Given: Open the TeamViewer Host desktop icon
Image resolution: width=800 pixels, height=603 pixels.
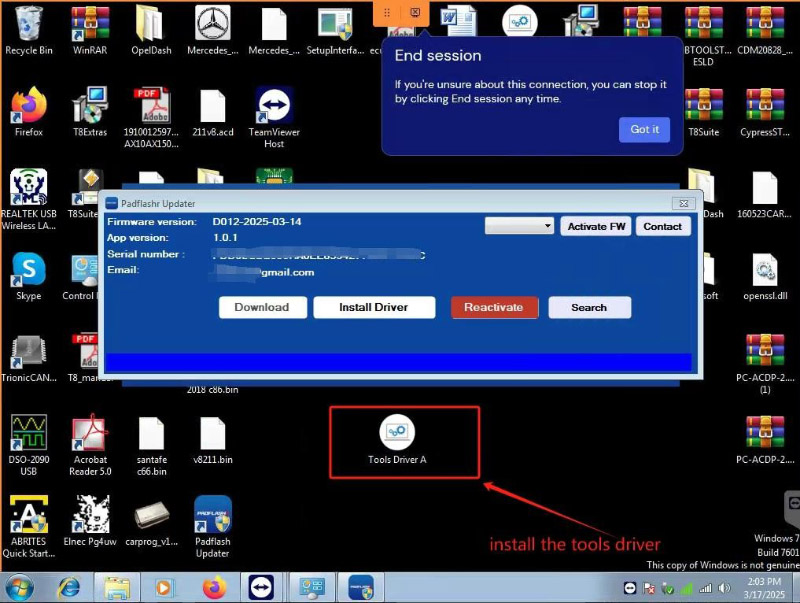Looking at the screenshot, I should (273, 106).
